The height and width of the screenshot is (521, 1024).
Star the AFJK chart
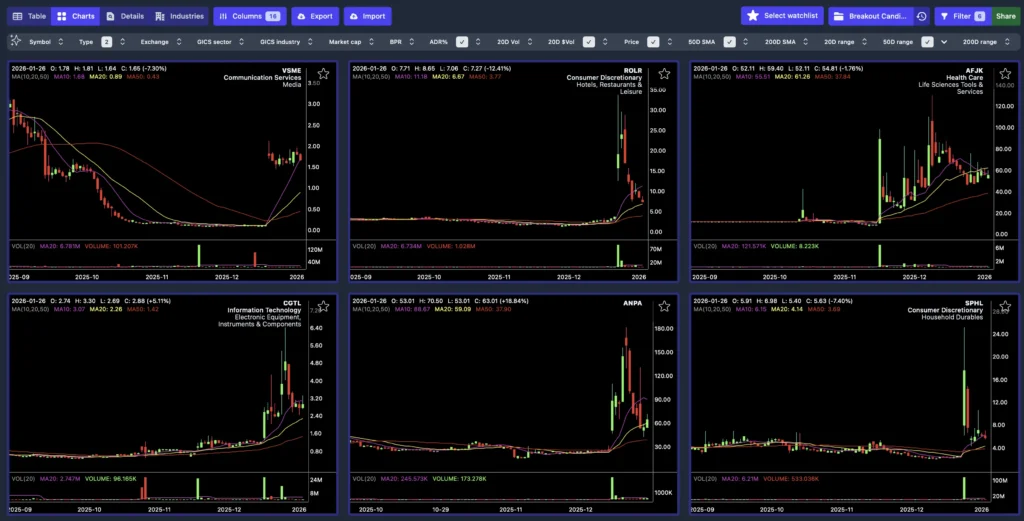coord(1004,73)
